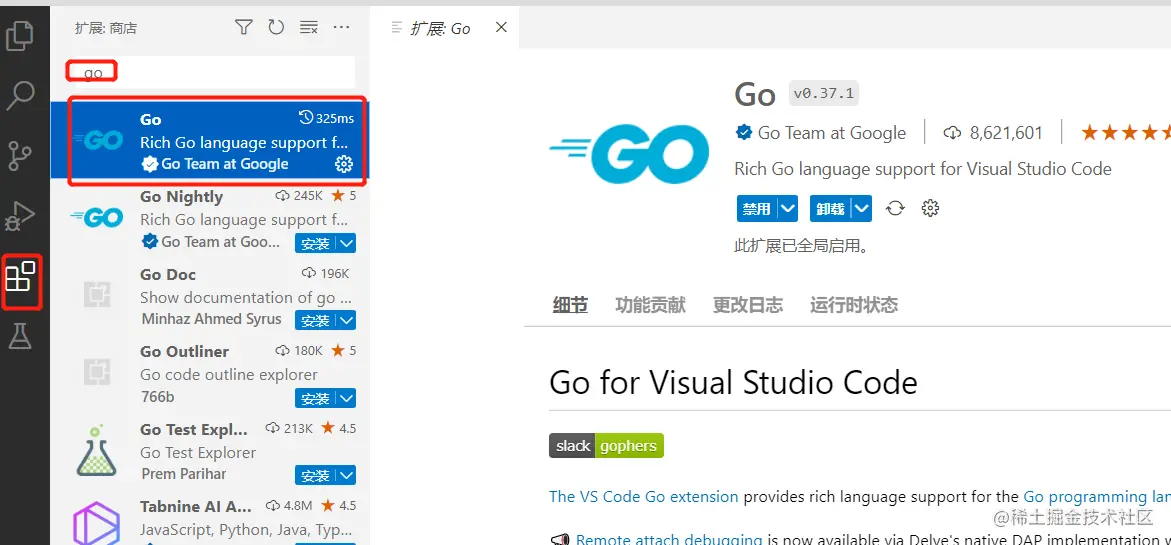Open the Go programming language link
The image size is (1171, 545).
click(x=1096, y=496)
